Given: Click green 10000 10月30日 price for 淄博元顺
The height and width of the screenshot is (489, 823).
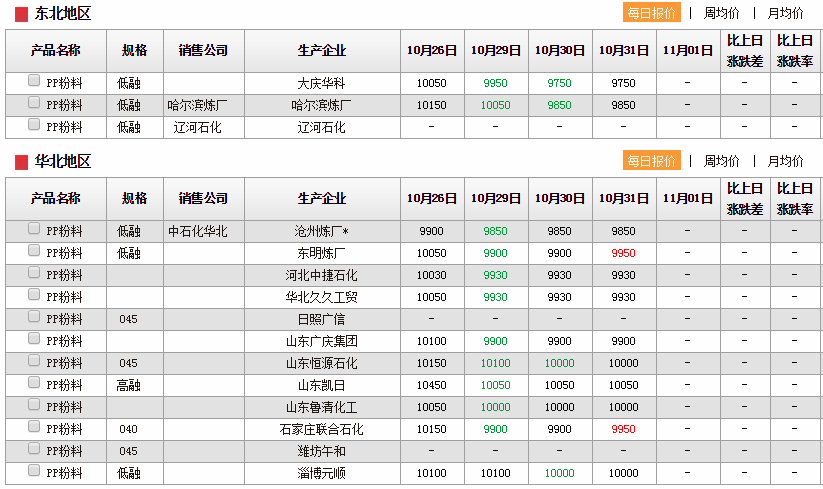Looking at the screenshot, I should (559, 474).
